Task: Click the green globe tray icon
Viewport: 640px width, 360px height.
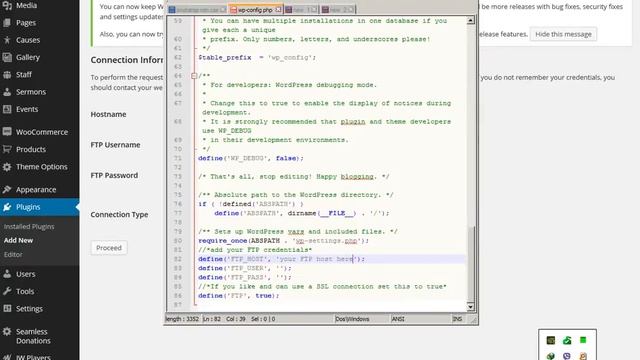Action: click(551, 356)
